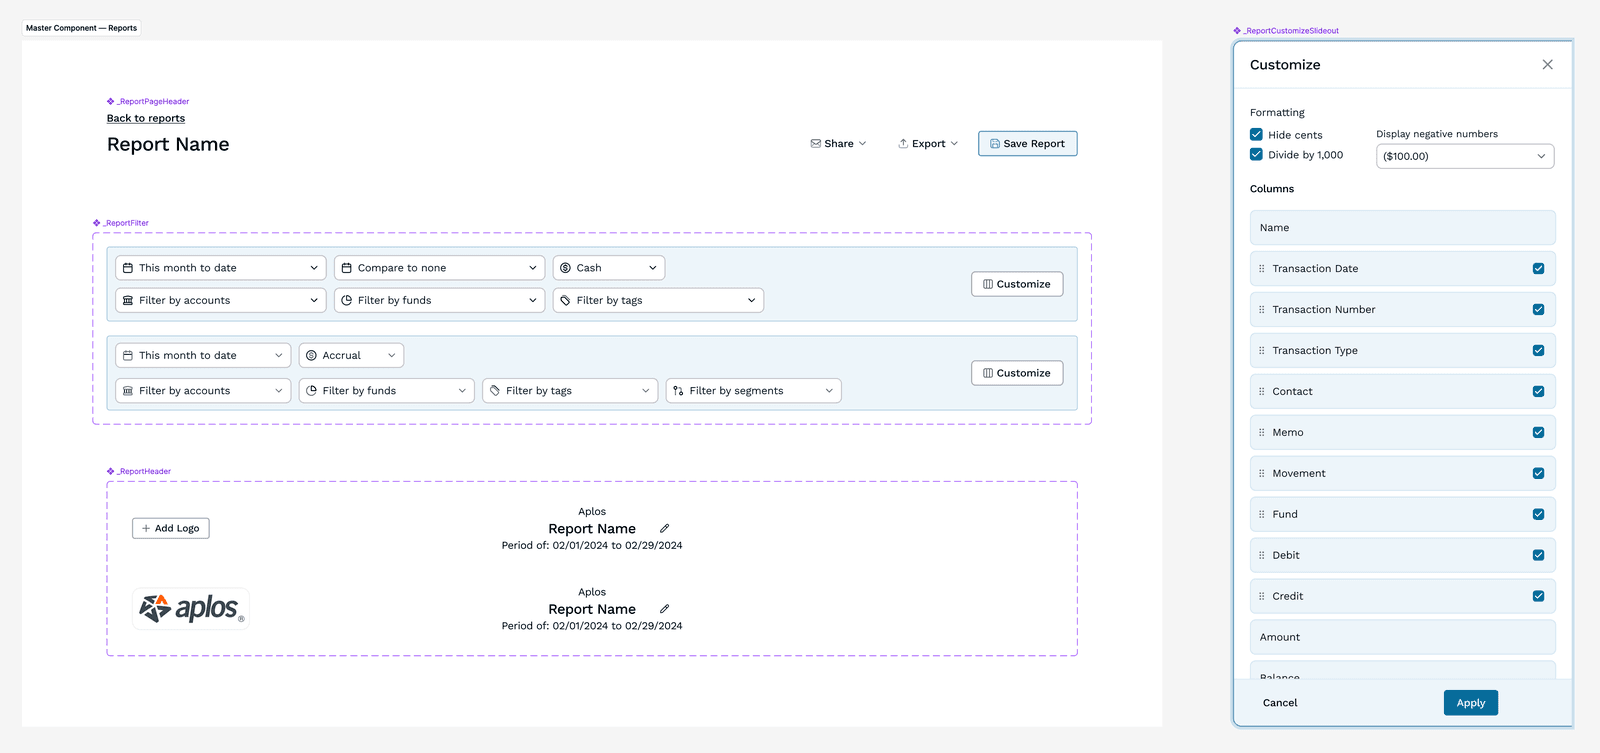Toggle the Fund column checkbox
1600x753 pixels.
1538,515
